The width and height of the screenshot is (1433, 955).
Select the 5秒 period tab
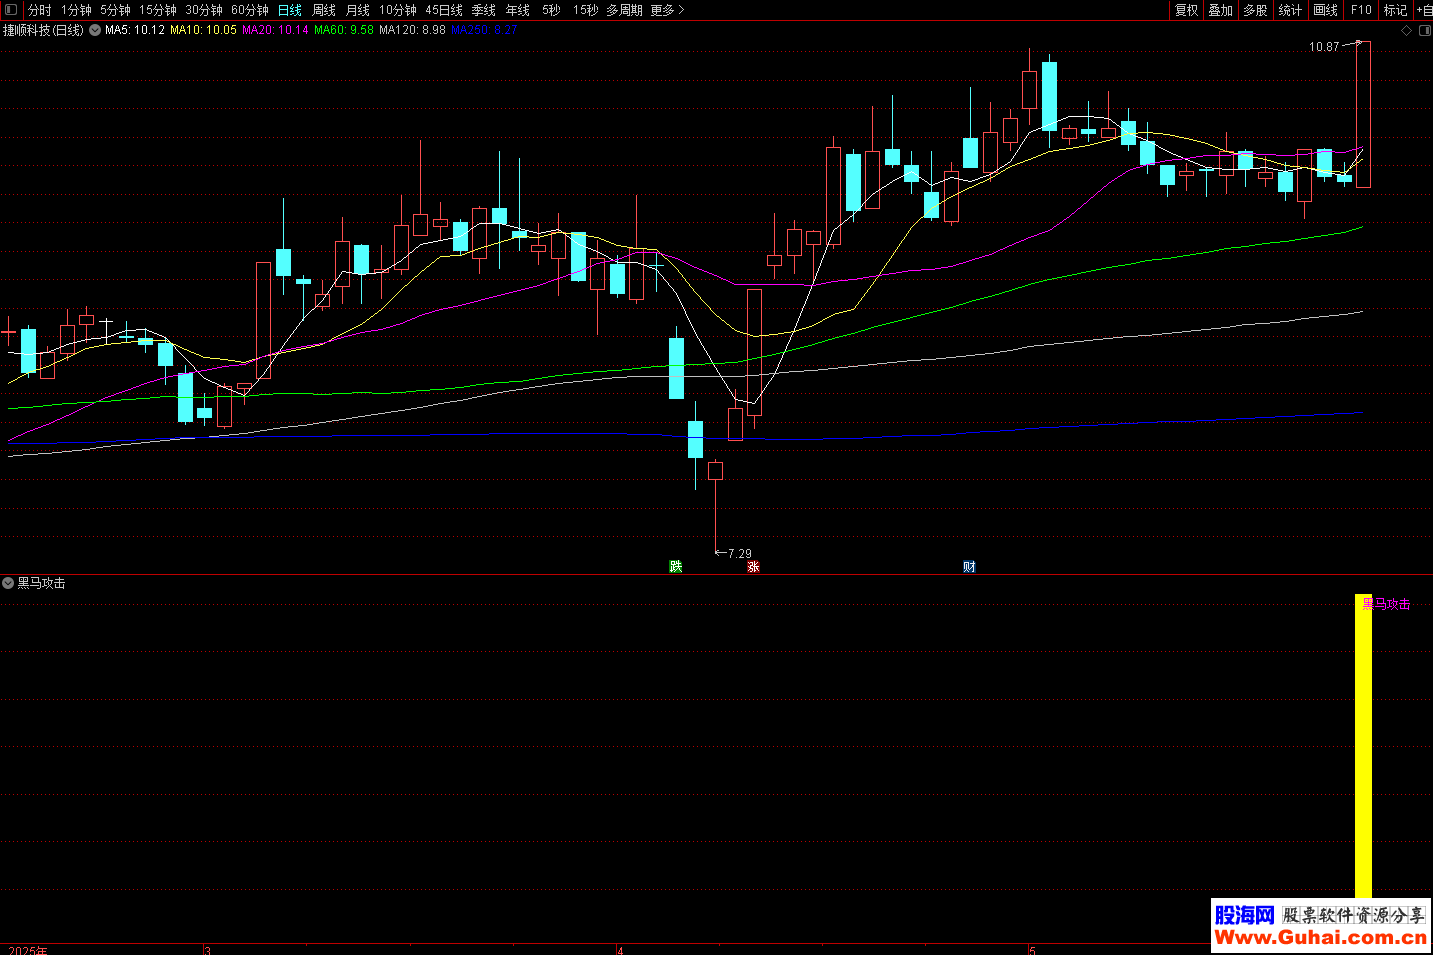(552, 10)
